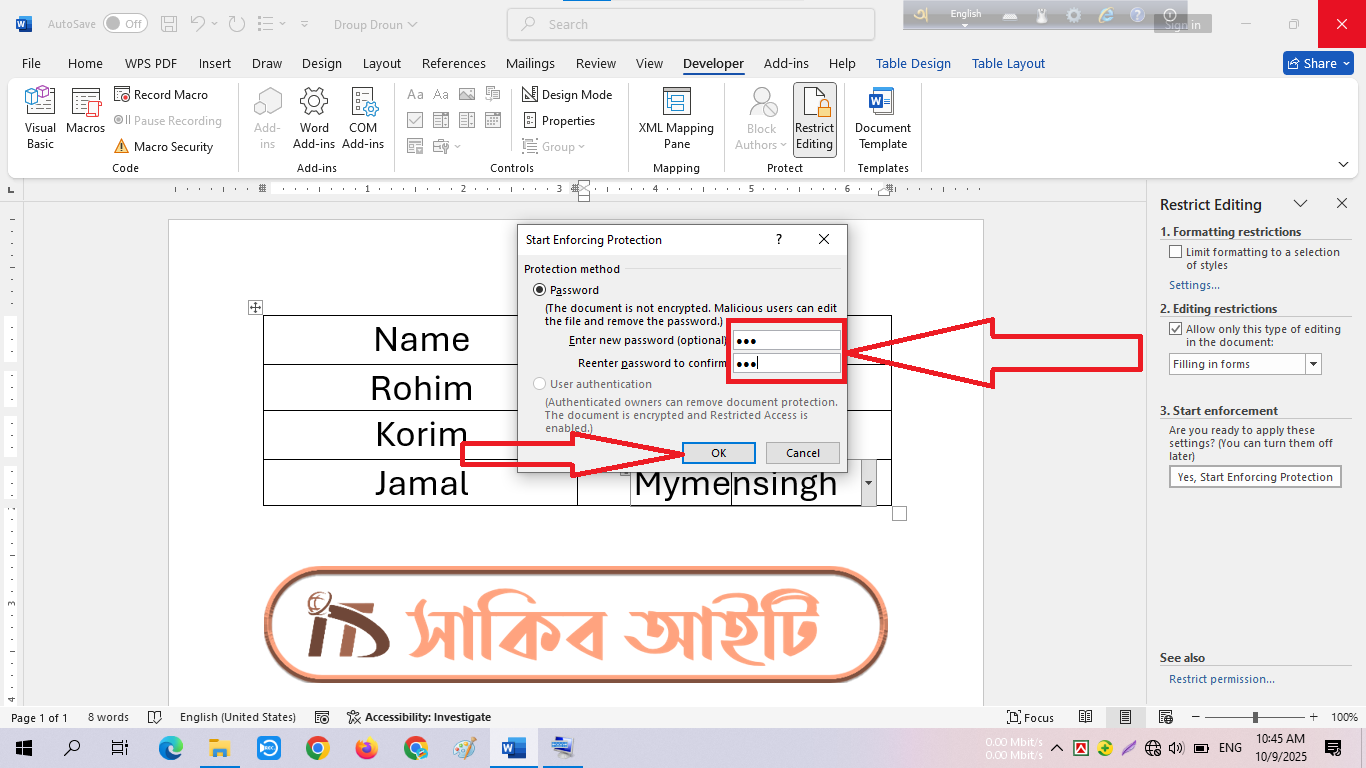The width and height of the screenshot is (1366, 768).
Task: Toggle Design Mode in Controls
Action: coord(567,95)
